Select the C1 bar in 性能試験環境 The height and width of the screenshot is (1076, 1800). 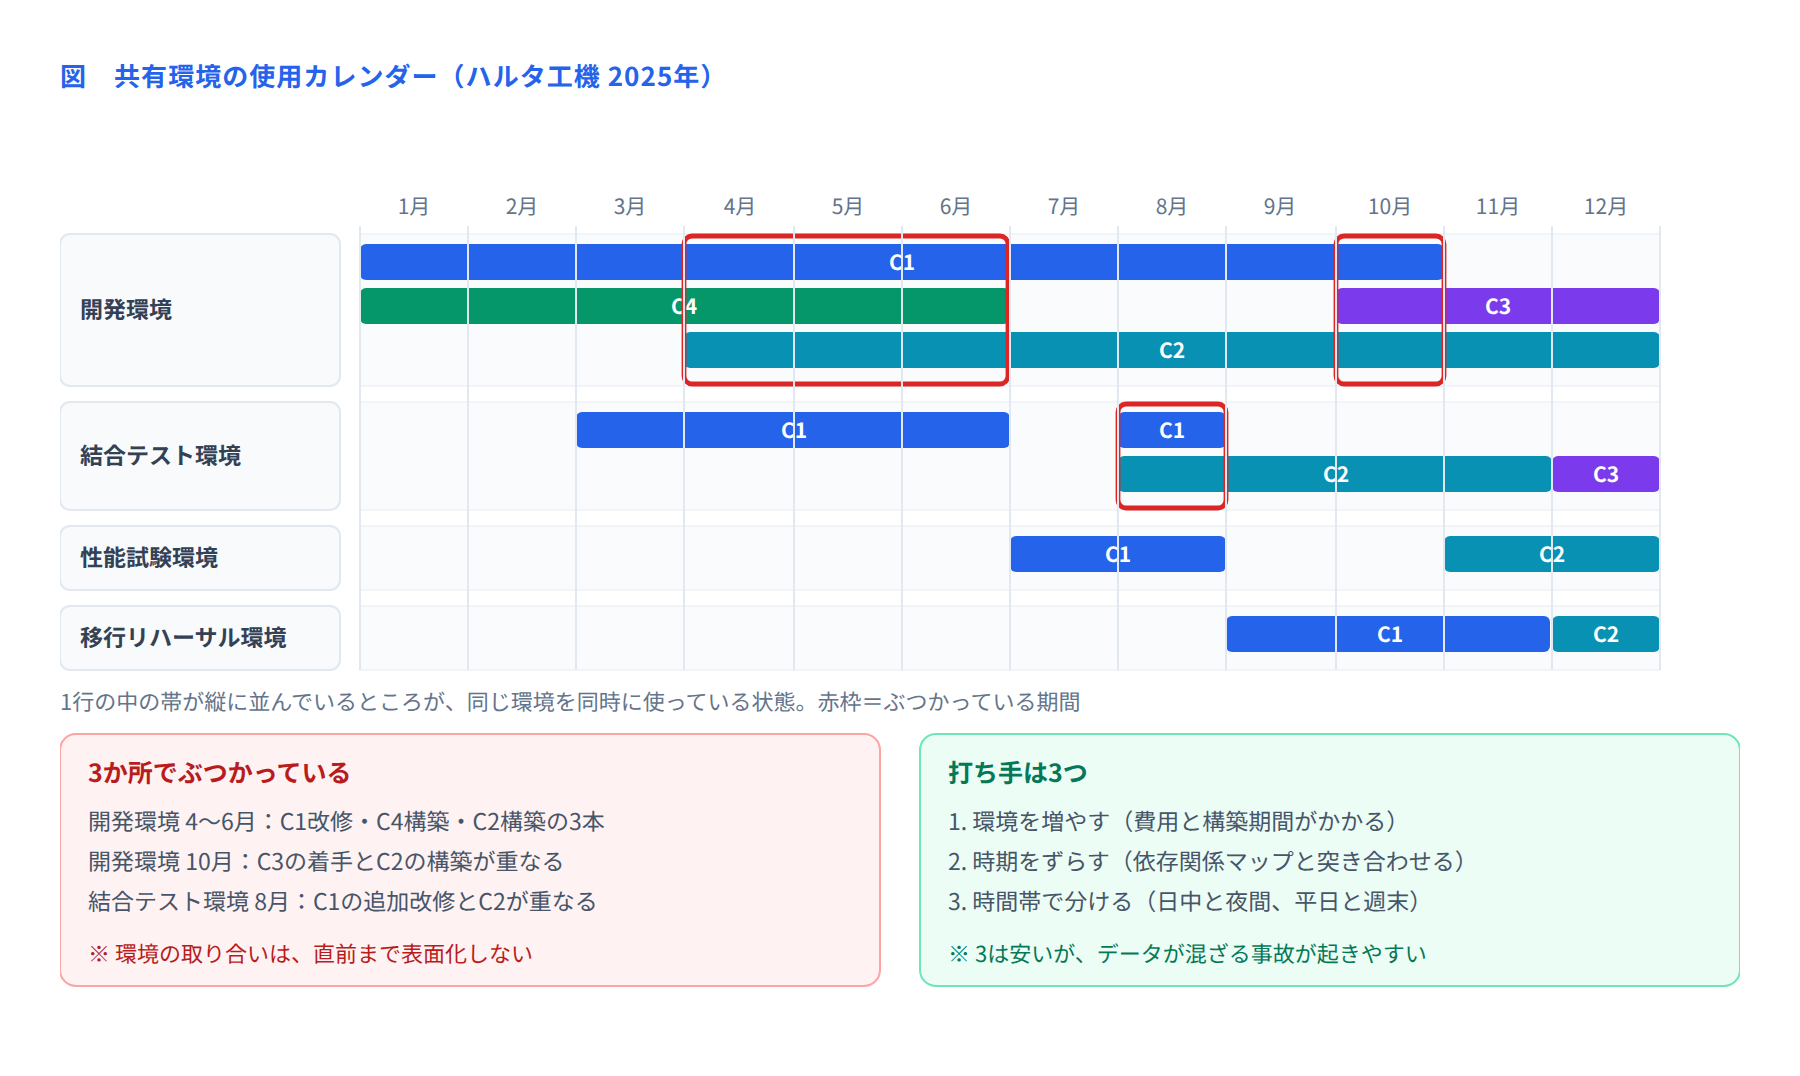(x=1117, y=554)
